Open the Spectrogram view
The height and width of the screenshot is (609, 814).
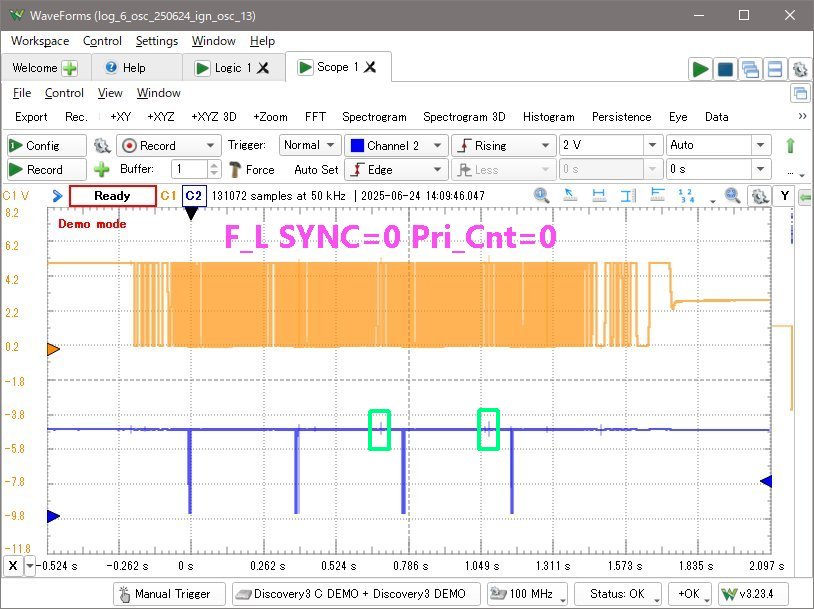click(x=374, y=117)
